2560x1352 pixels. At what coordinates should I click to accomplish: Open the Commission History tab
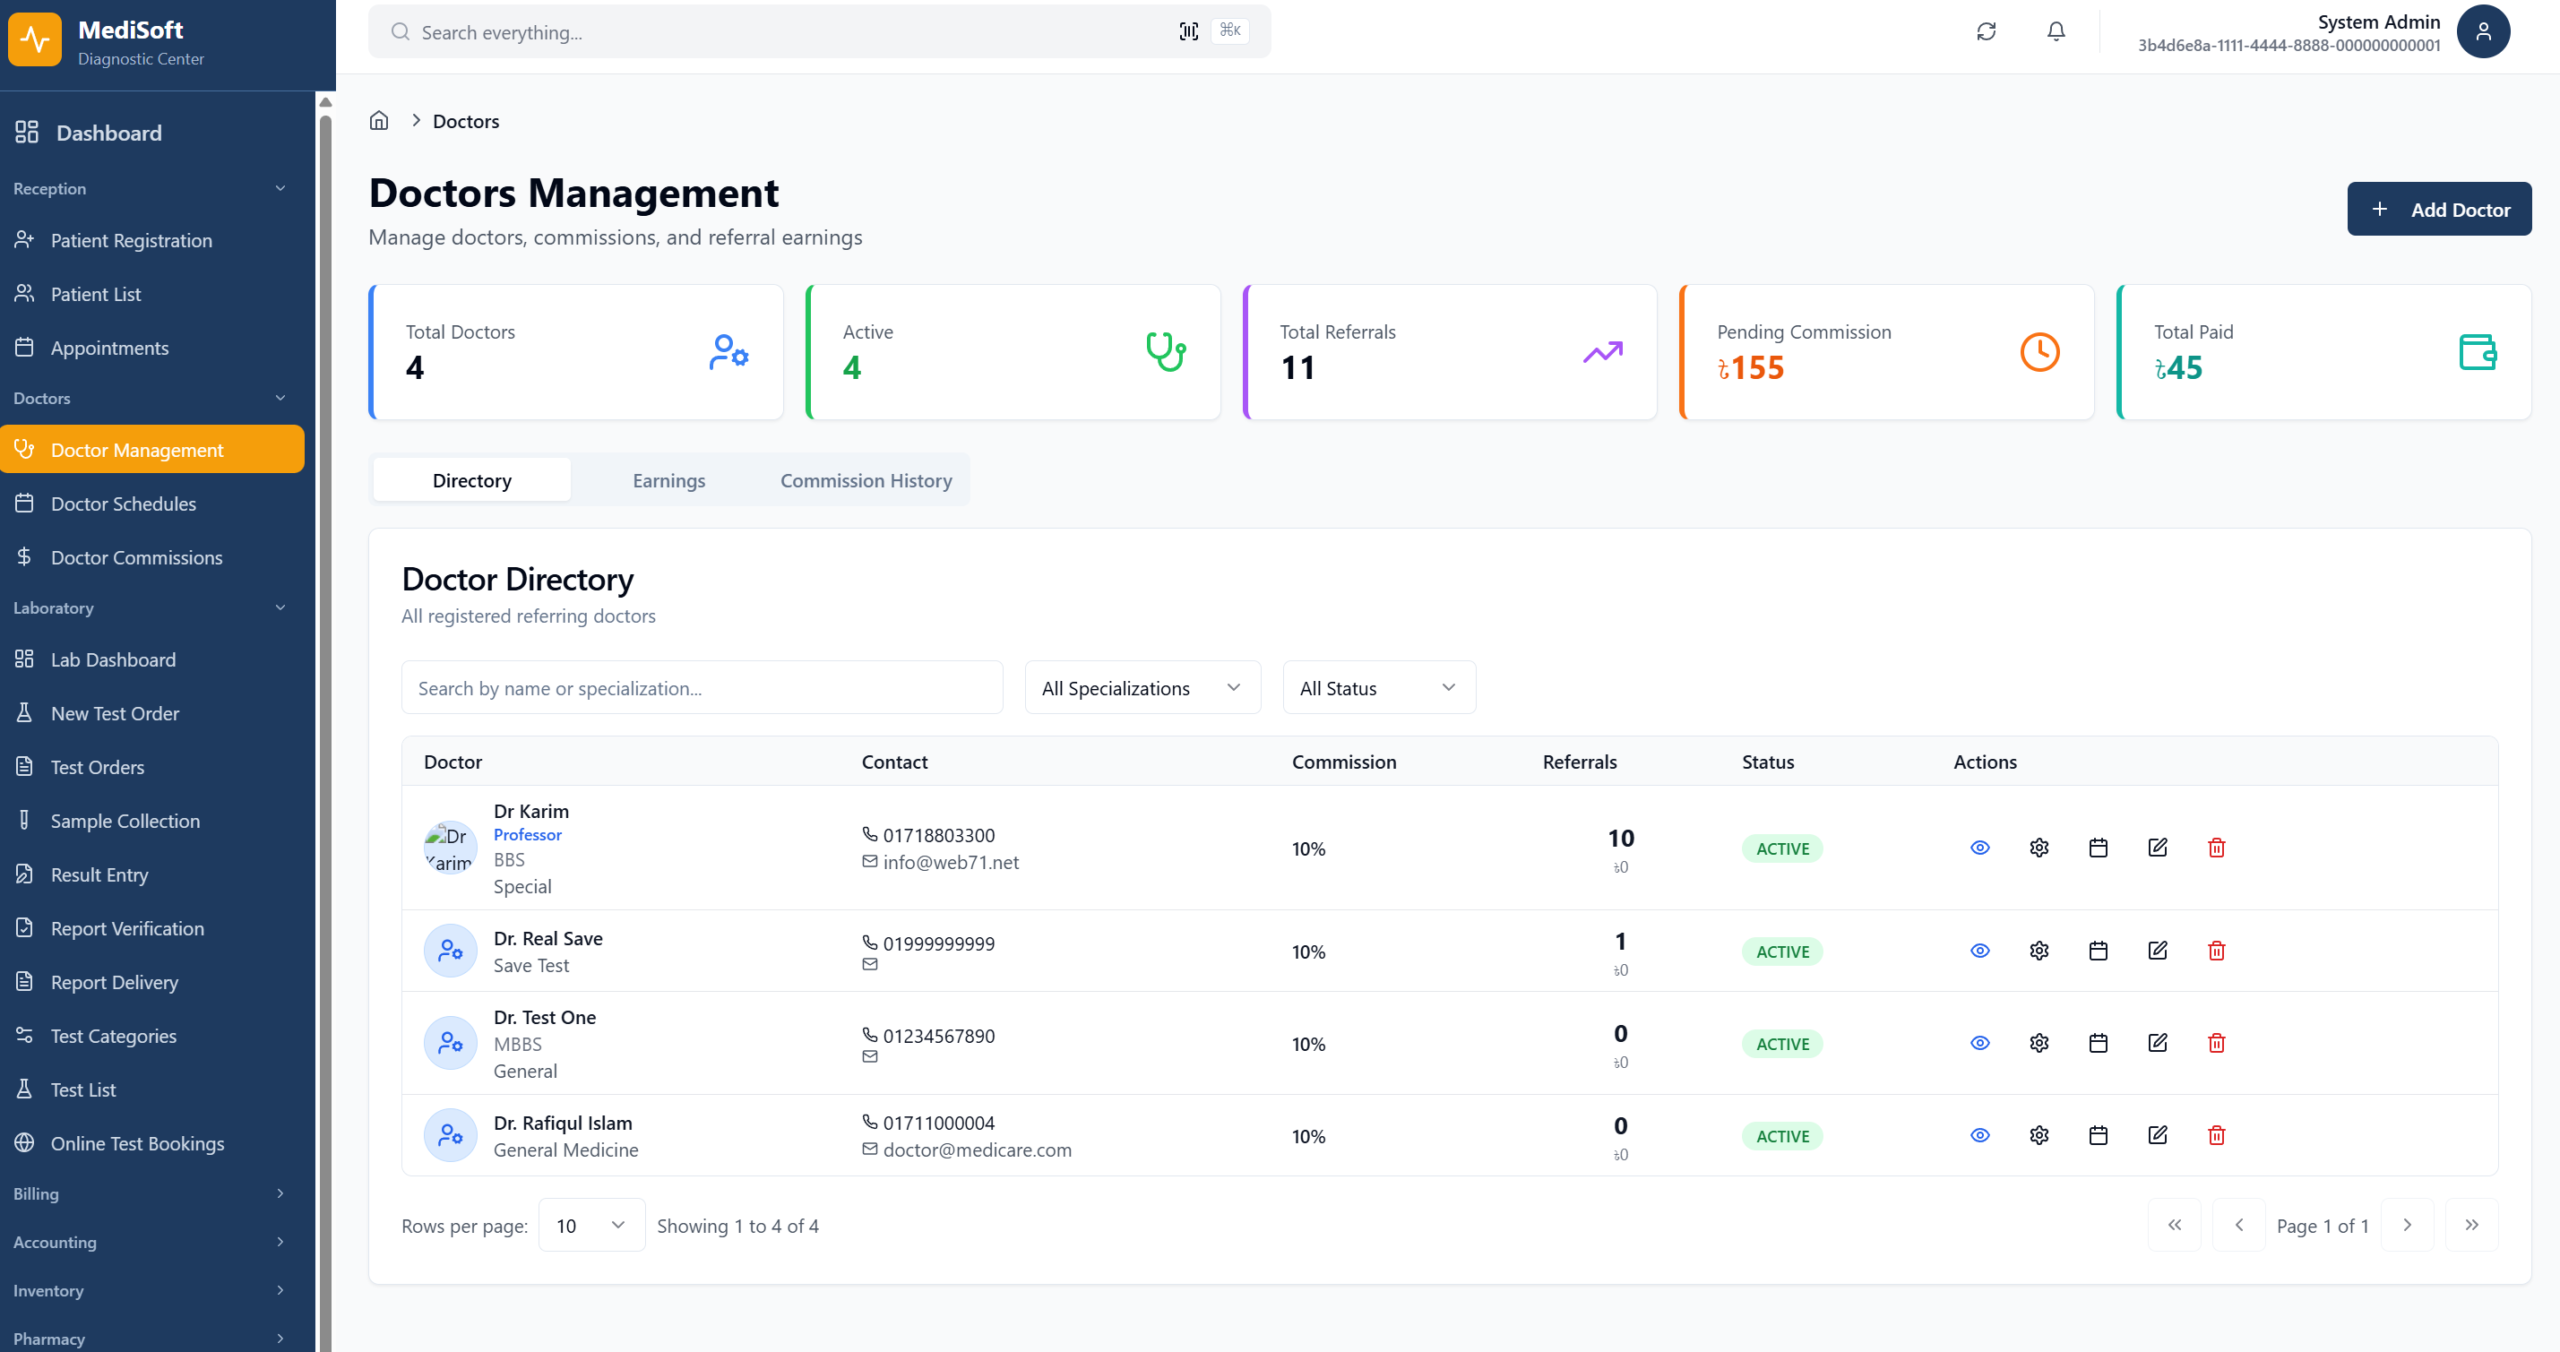click(865, 480)
